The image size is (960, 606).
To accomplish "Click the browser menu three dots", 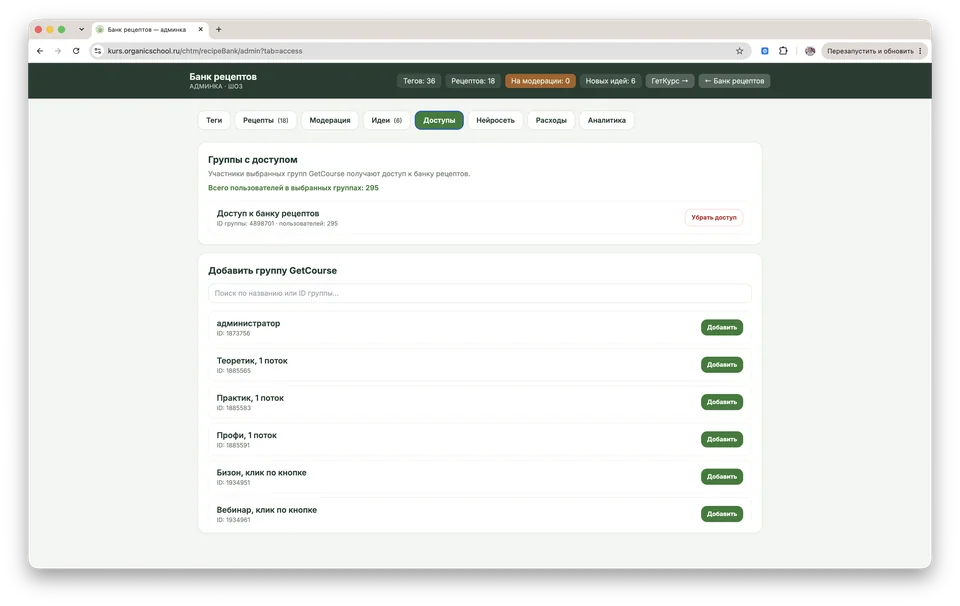I will click(920, 51).
